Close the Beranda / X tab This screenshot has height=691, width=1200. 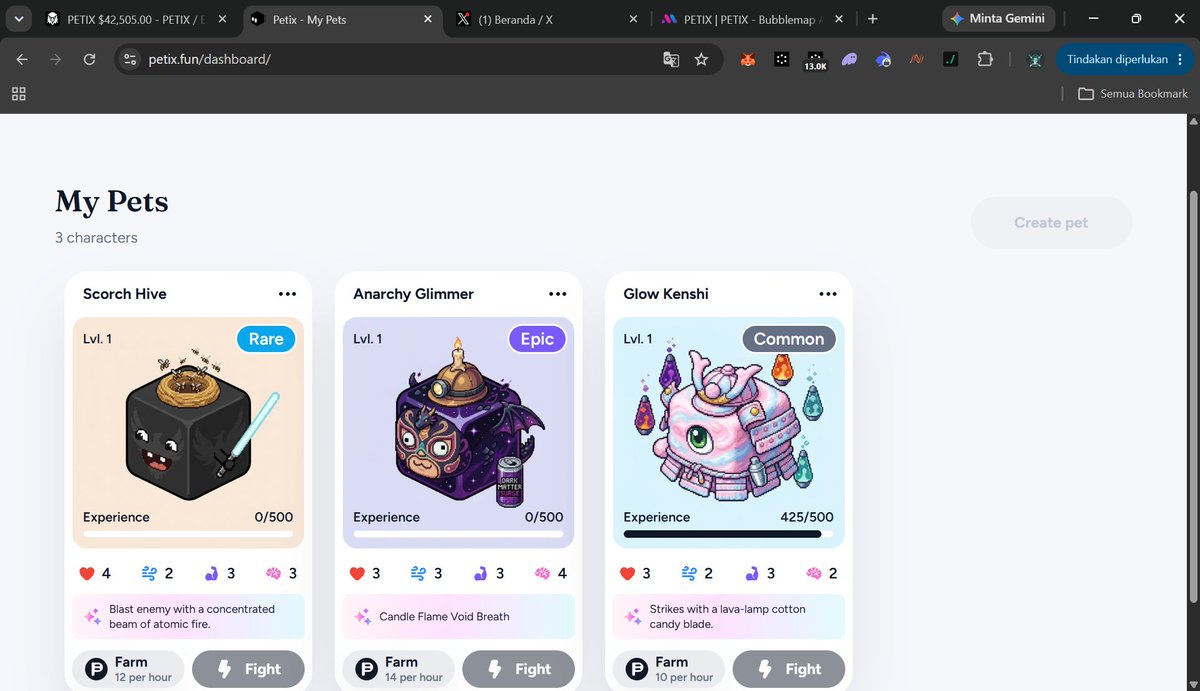pyautogui.click(x=633, y=19)
